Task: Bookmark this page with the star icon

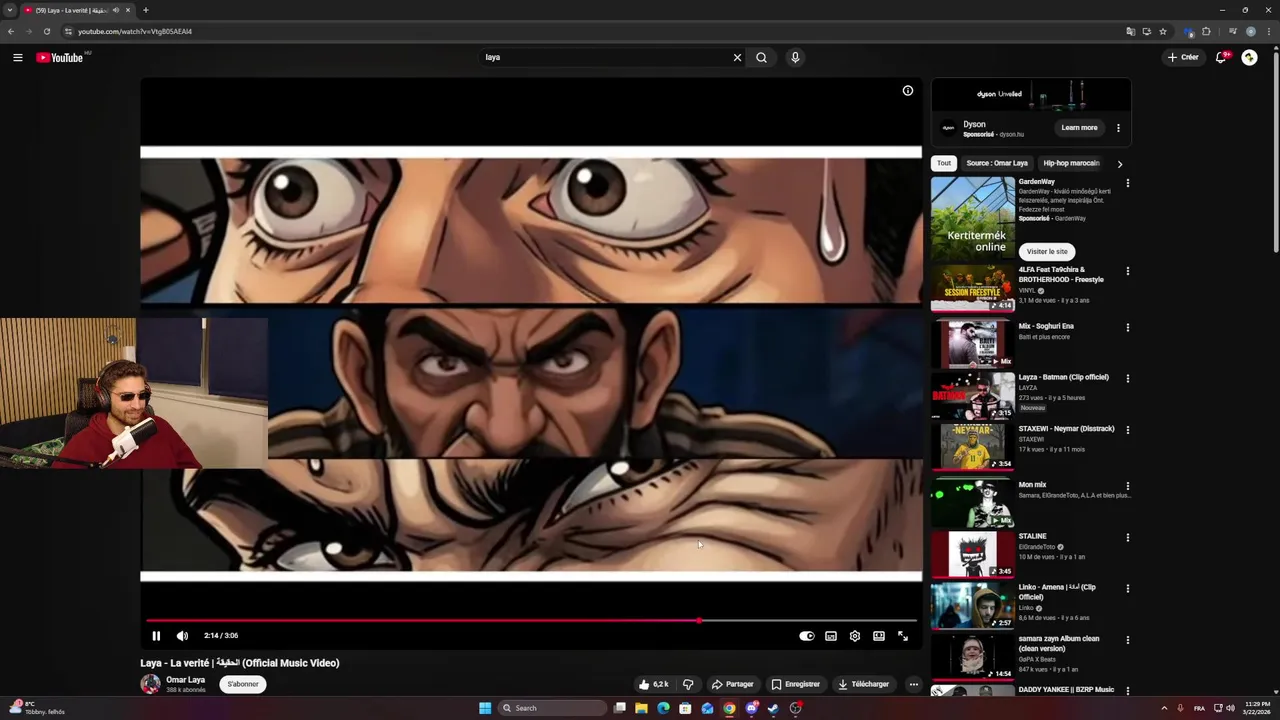Action: pos(1163,31)
